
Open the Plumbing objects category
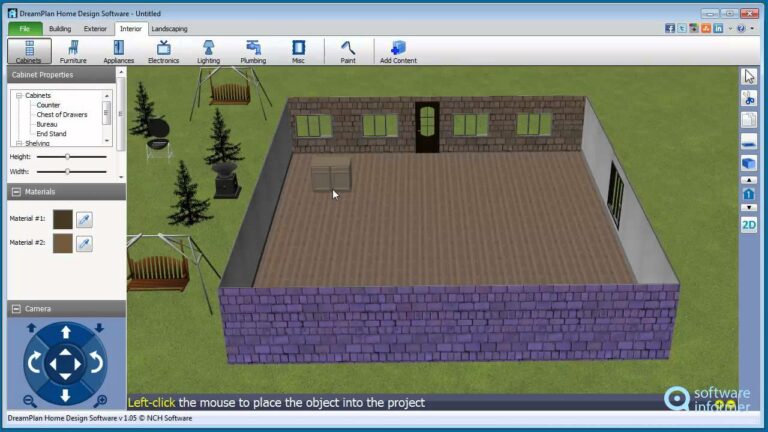coord(253,51)
